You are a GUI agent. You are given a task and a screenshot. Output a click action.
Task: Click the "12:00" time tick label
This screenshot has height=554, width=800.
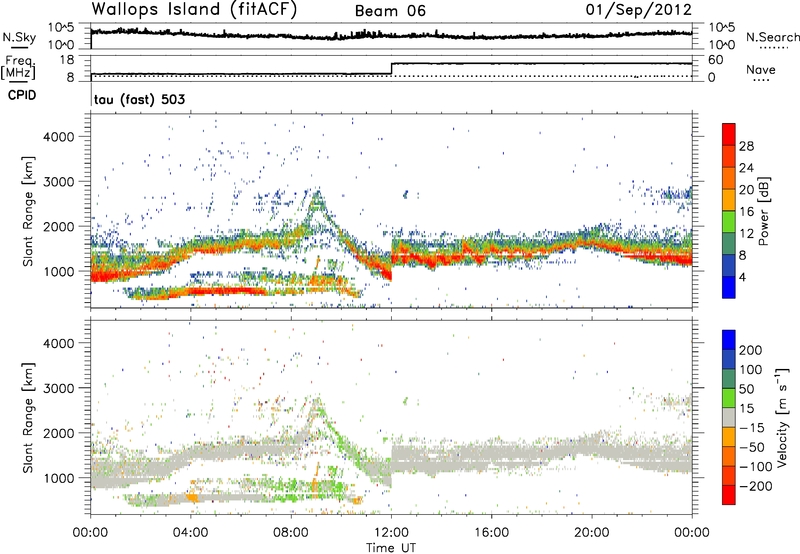391,533
